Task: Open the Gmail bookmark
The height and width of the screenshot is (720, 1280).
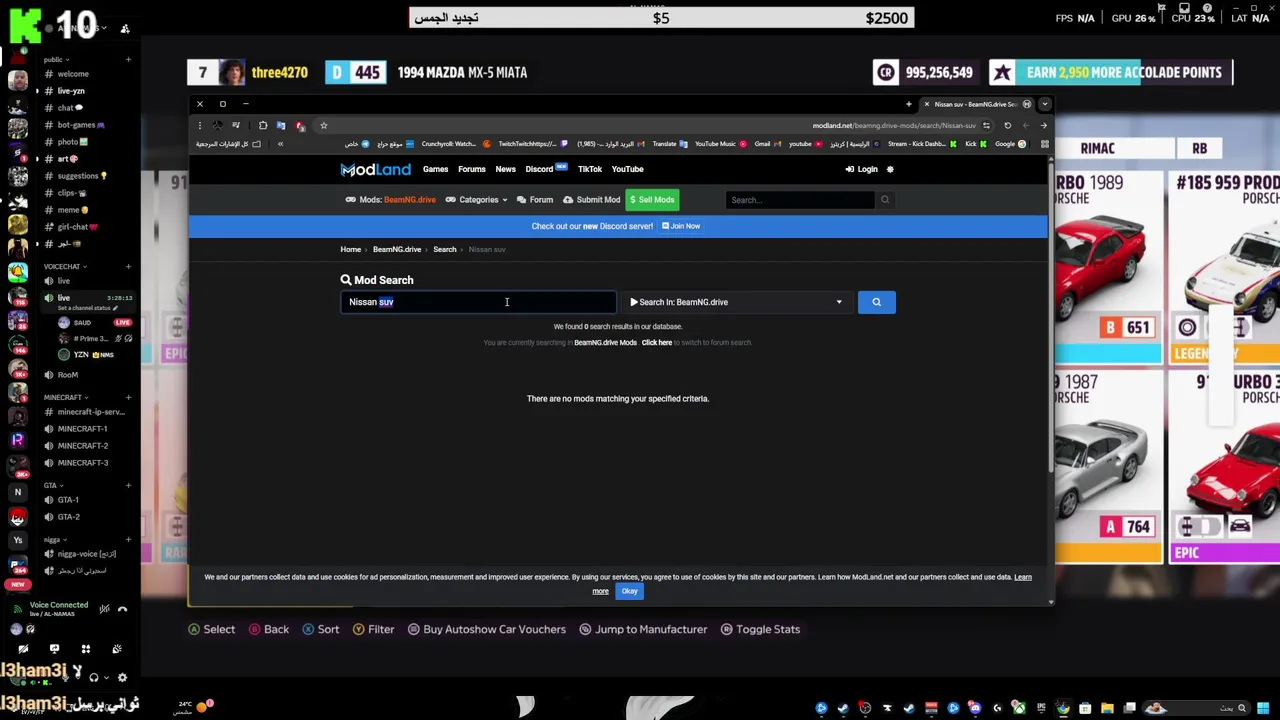Action: click(x=767, y=144)
